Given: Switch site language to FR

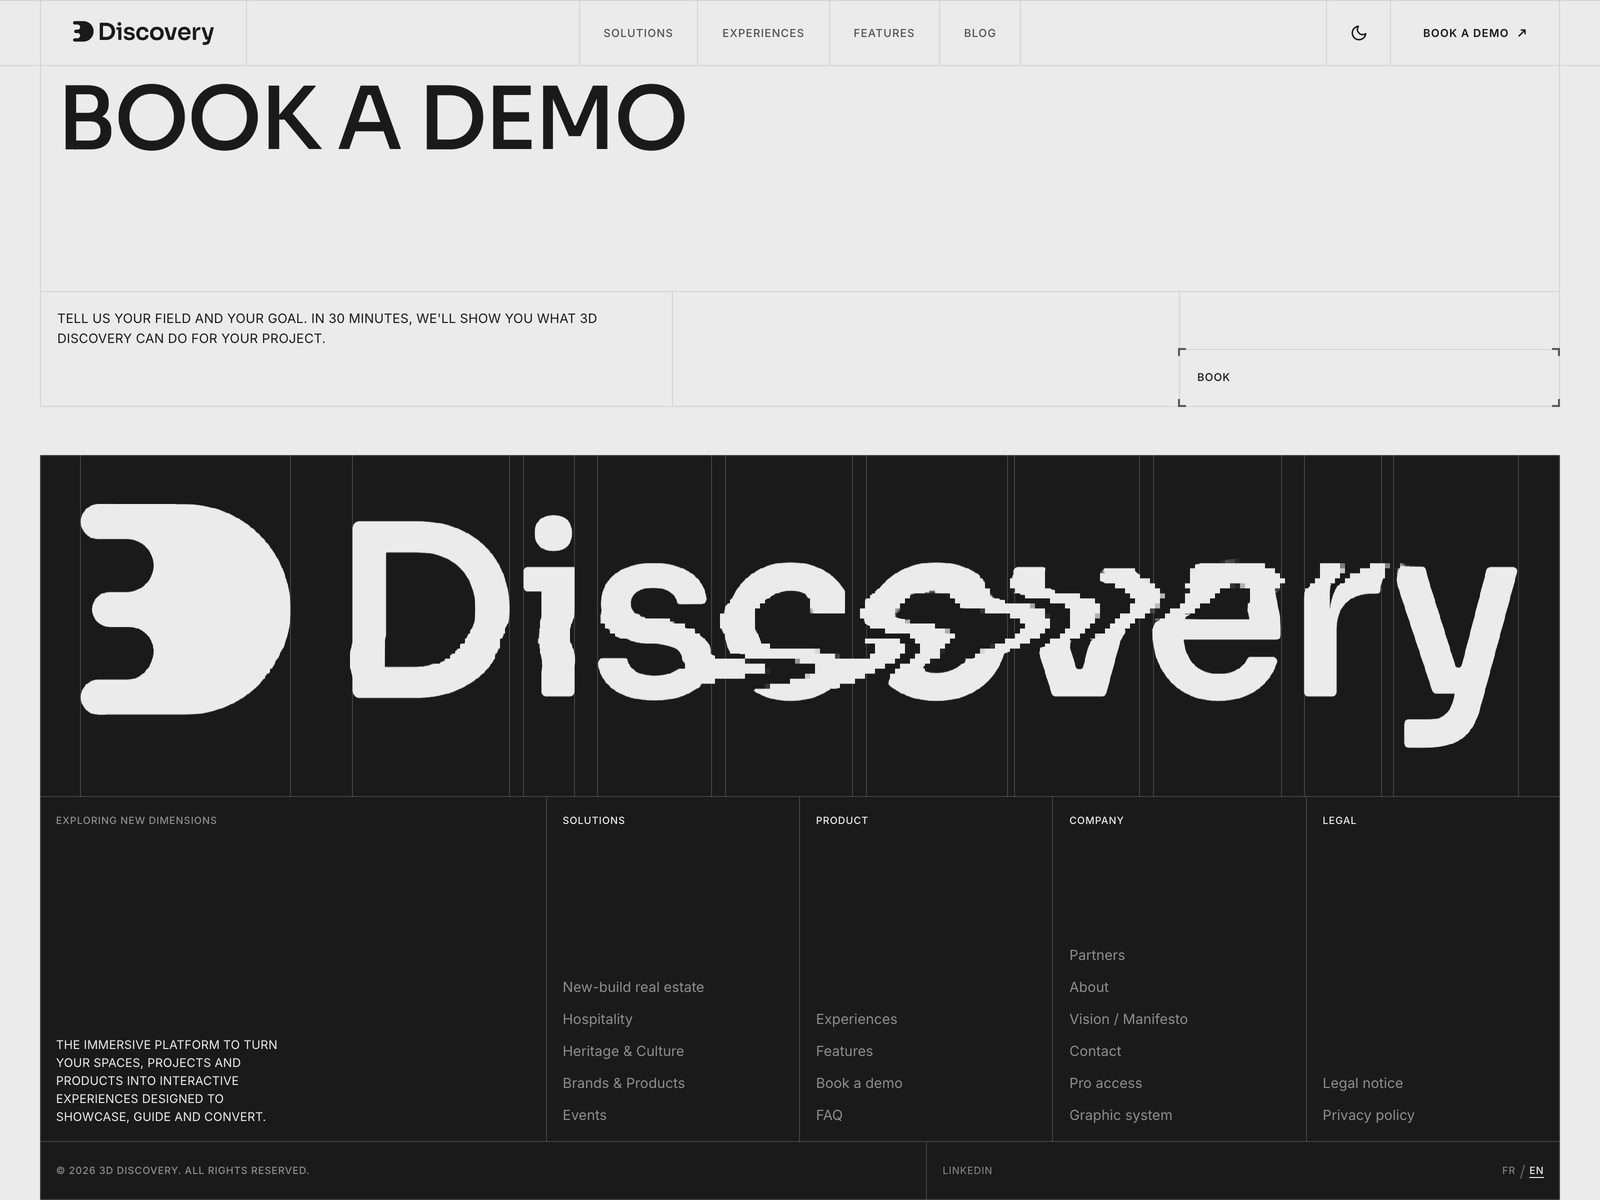Looking at the screenshot, I should [1508, 1170].
